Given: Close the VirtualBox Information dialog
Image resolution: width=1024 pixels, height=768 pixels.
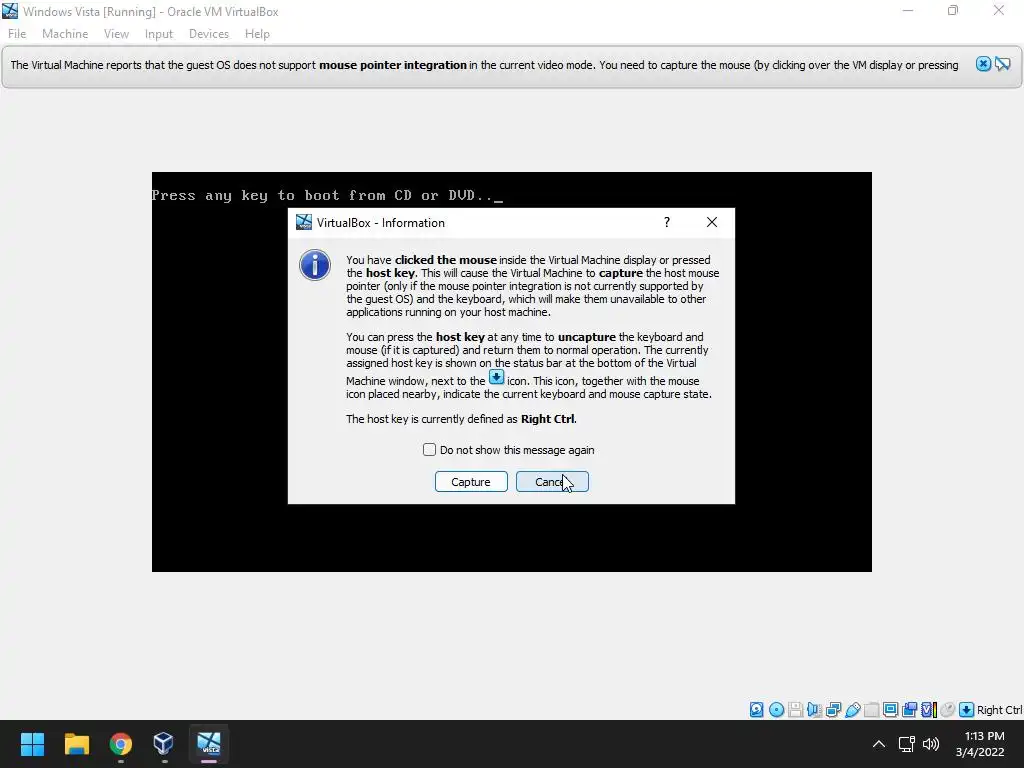Looking at the screenshot, I should [712, 222].
